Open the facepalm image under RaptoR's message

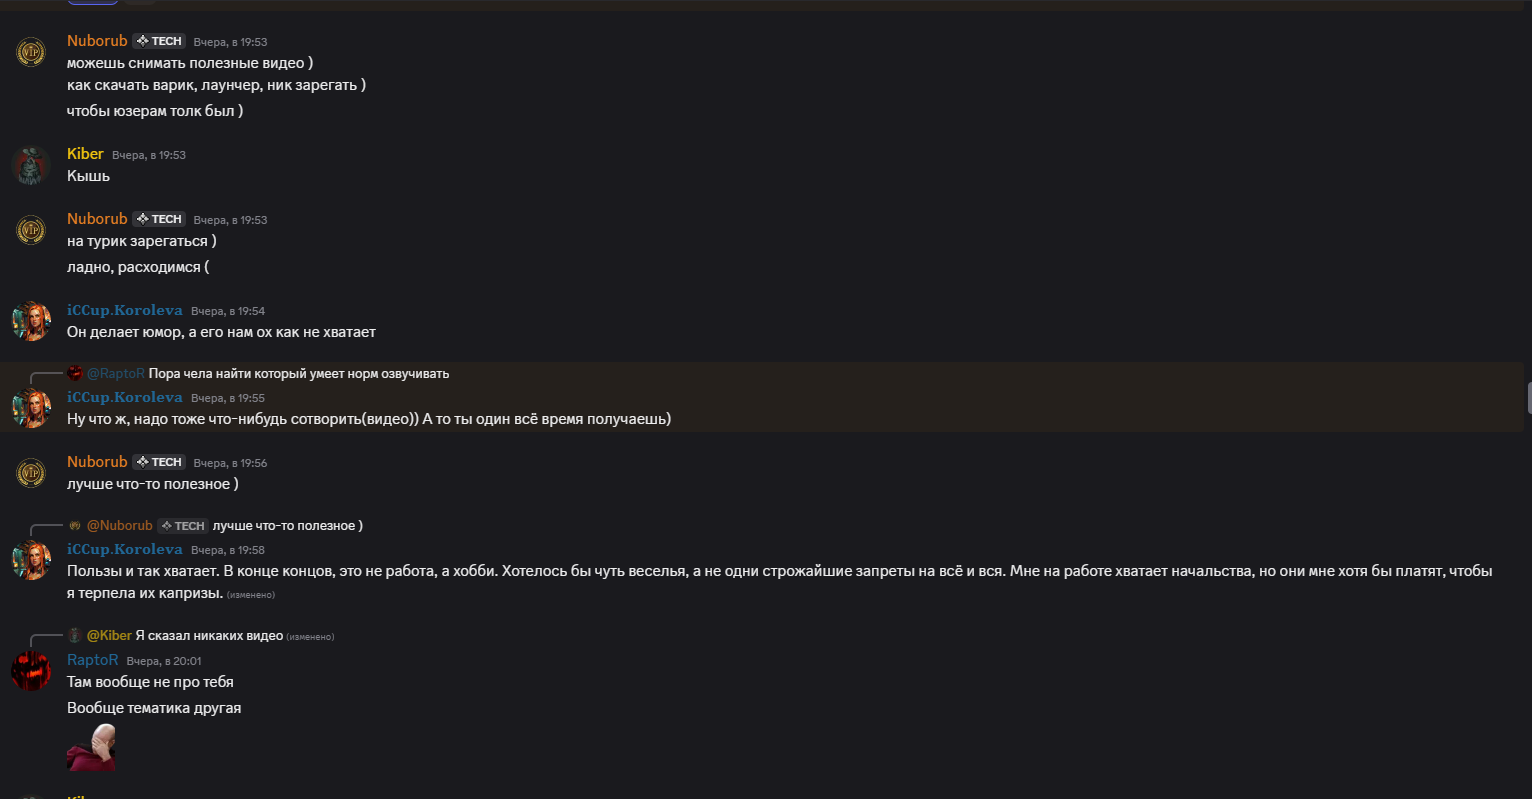(x=91, y=747)
